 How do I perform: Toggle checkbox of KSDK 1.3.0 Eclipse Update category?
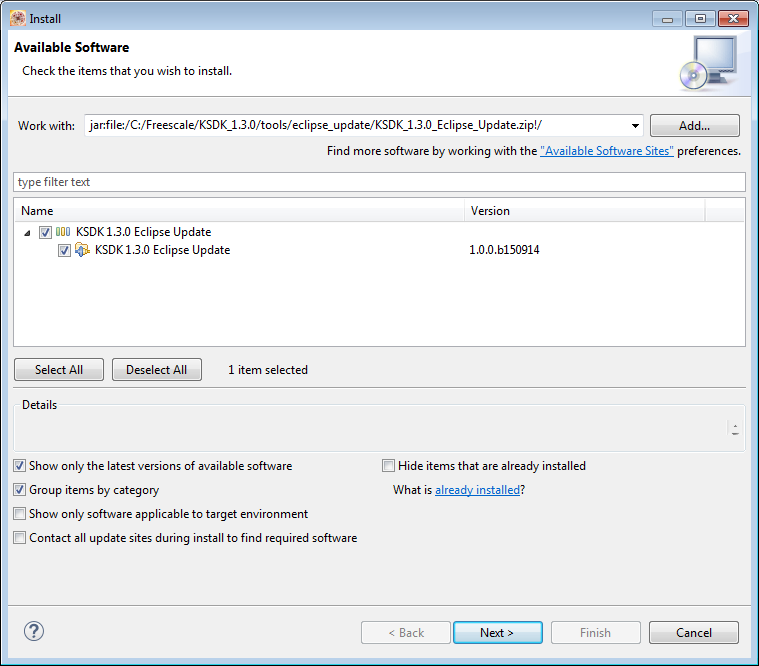(45, 232)
